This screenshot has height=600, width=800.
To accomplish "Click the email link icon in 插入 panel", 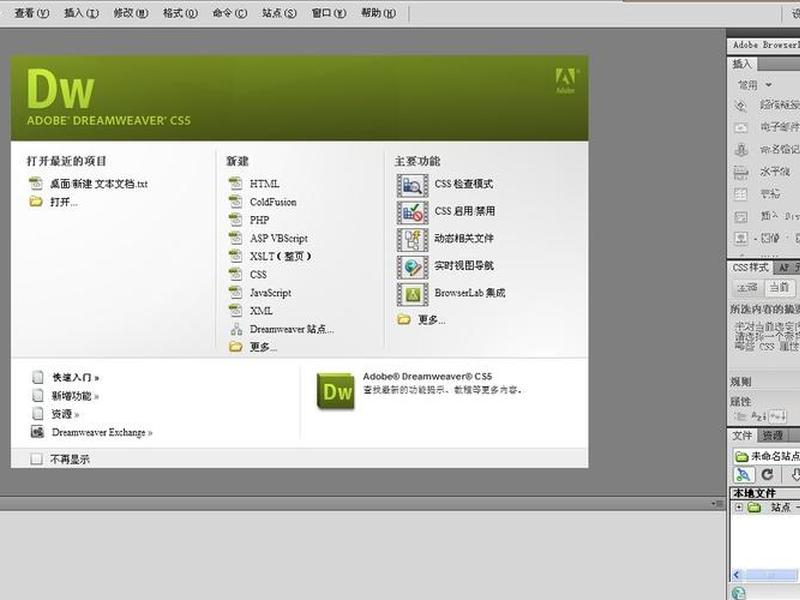I will (x=741, y=127).
